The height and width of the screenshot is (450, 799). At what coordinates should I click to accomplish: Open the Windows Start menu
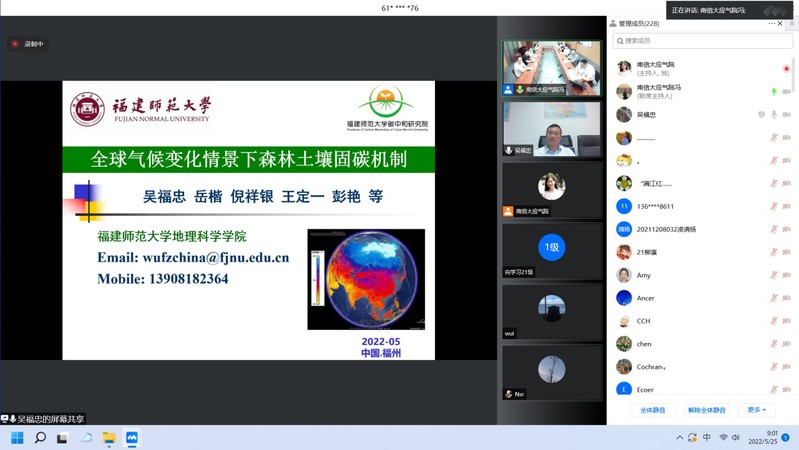coord(17,438)
